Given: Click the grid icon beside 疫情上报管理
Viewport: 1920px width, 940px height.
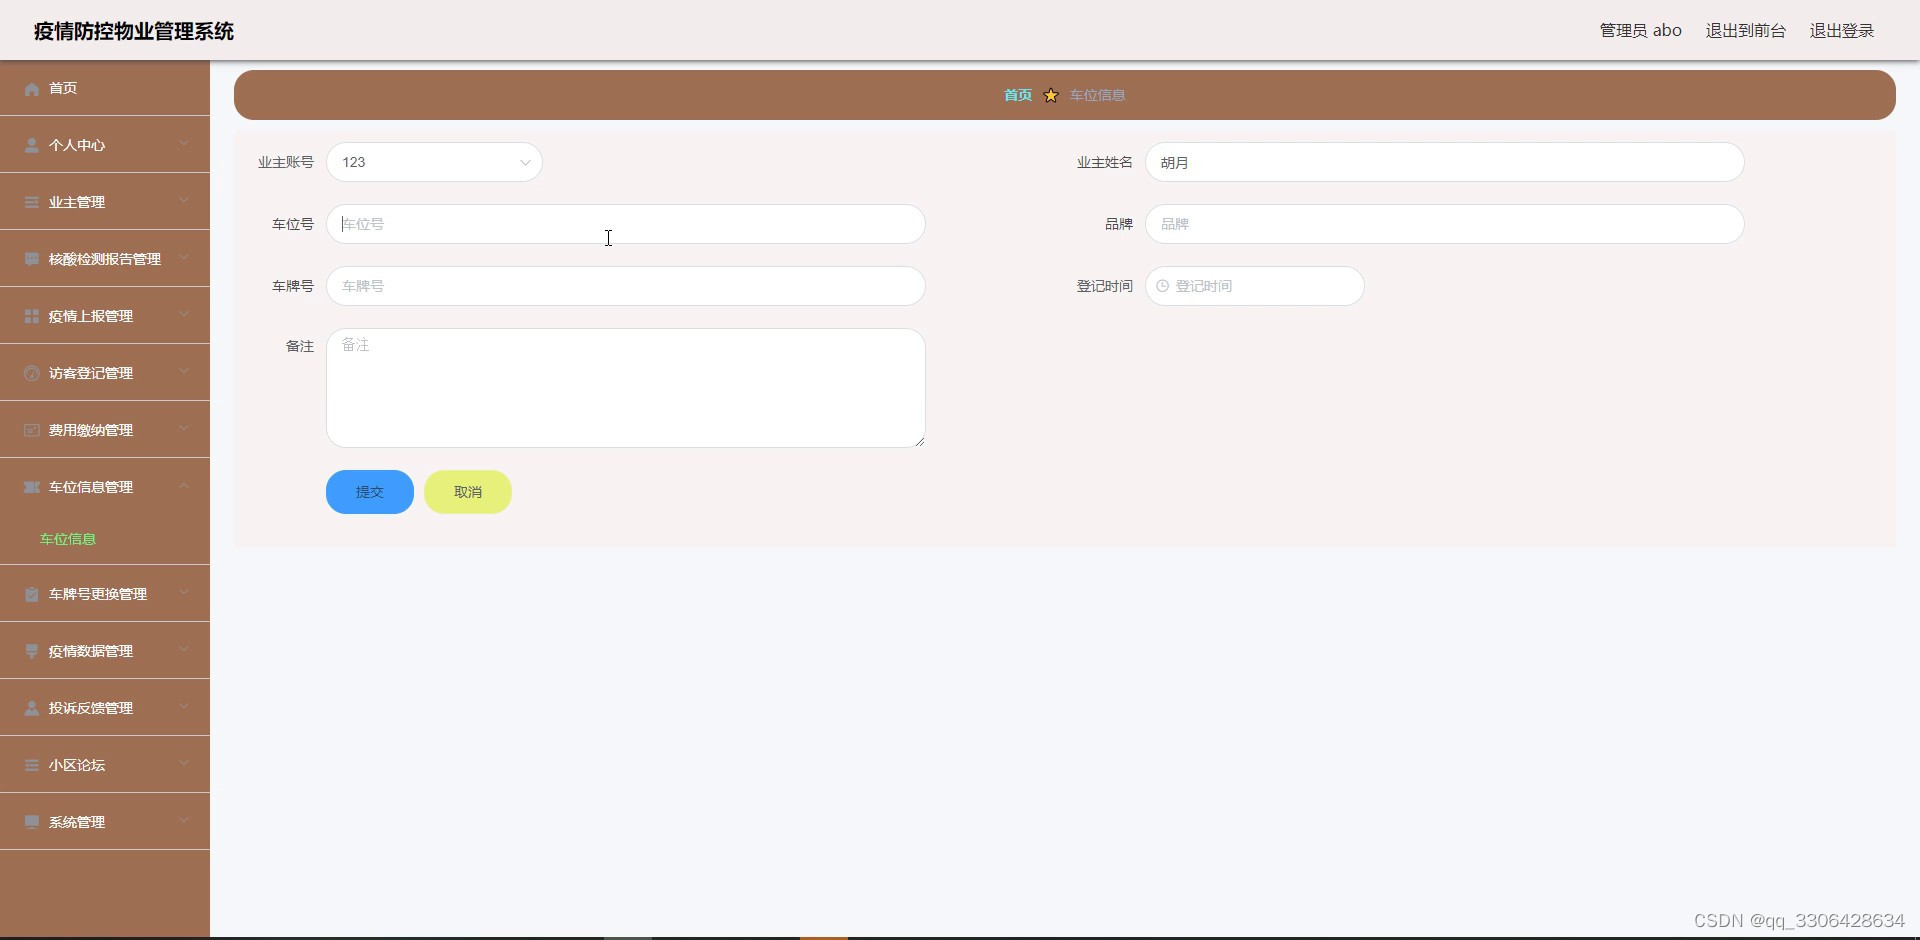Looking at the screenshot, I should coord(32,317).
